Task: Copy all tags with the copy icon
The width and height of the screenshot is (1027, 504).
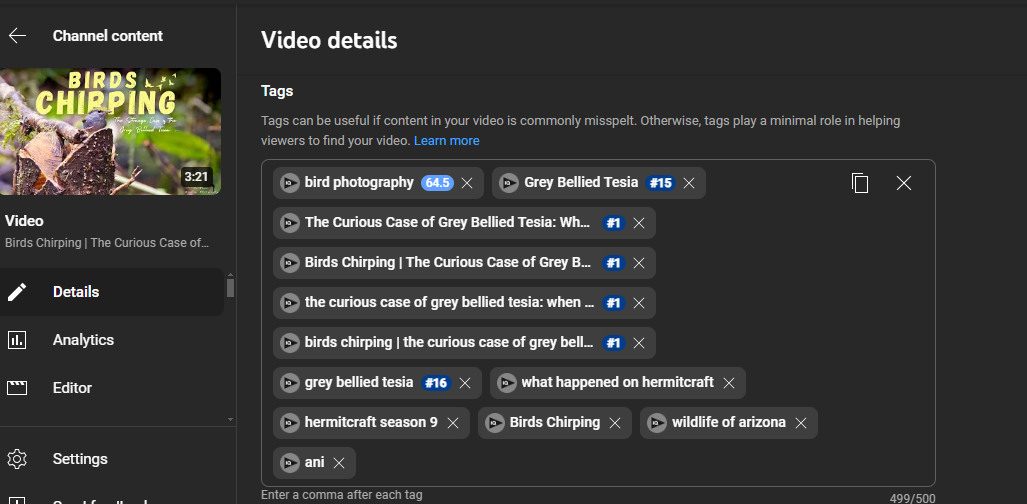Action: coord(860,183)
